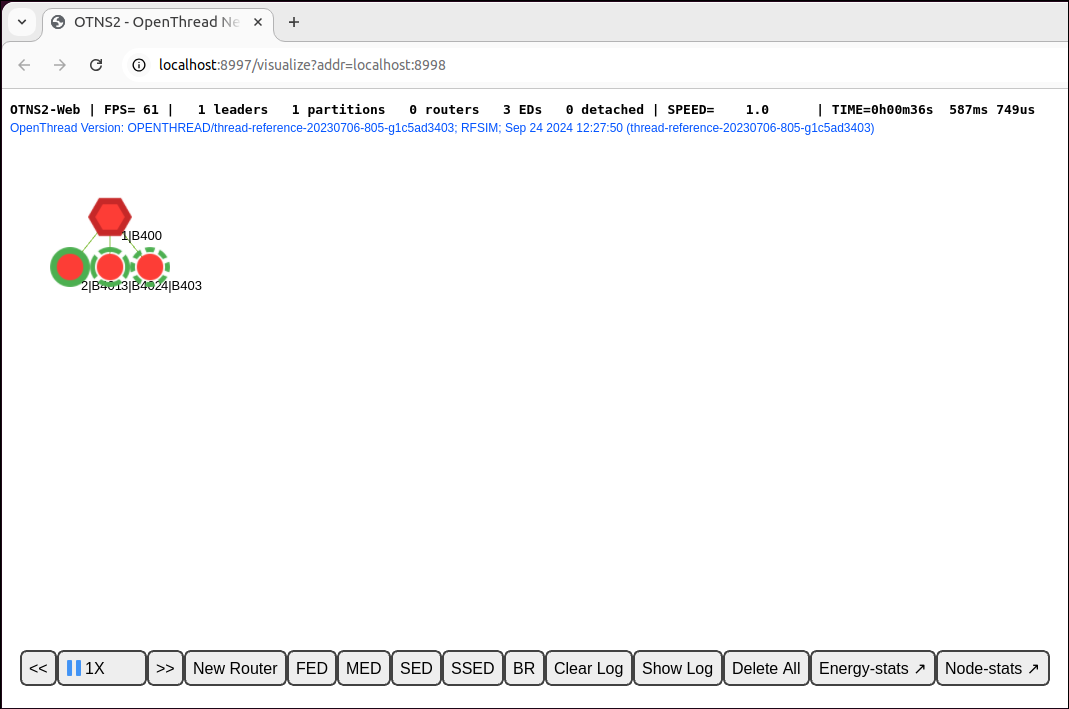Speed up simulation with >> control

[x=165, y=667]
